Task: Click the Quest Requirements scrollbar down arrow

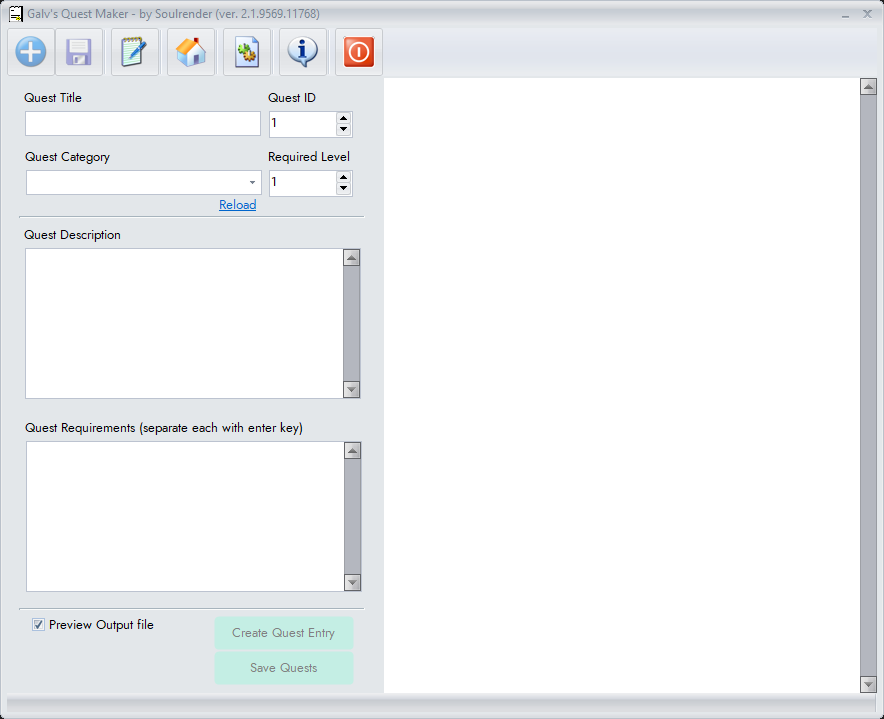Action: [x=352, y=583]
